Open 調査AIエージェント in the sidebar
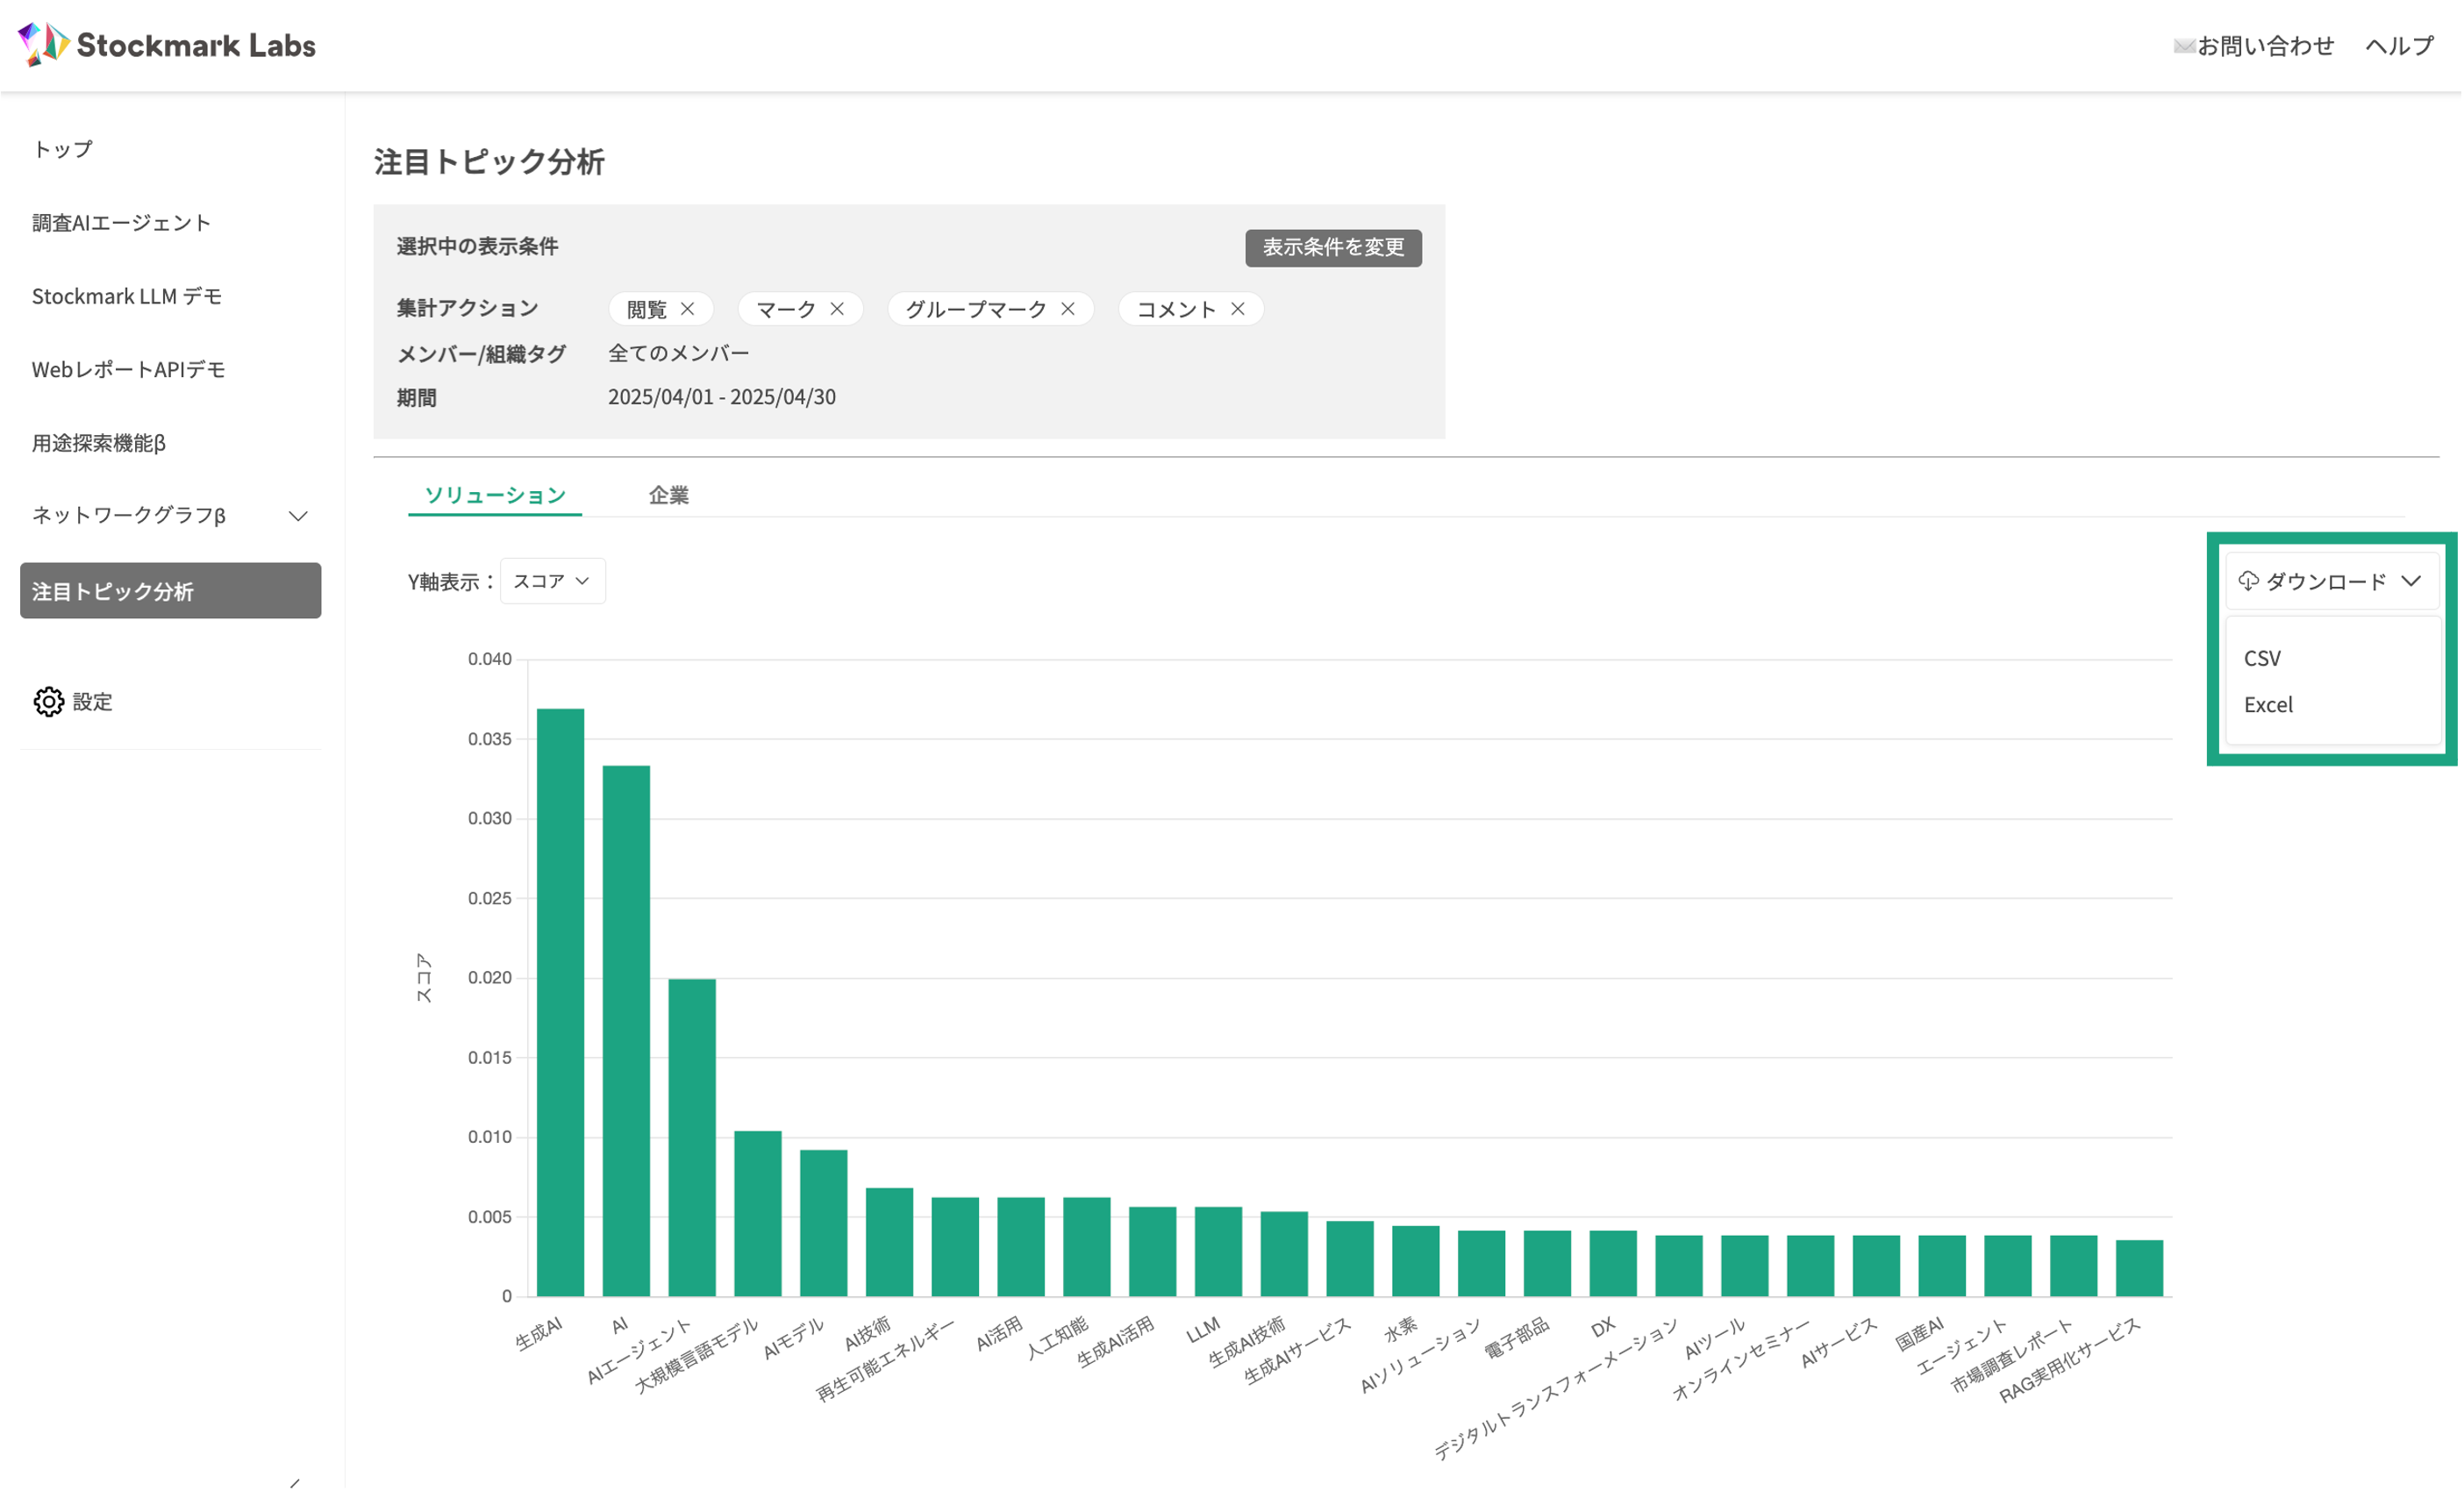The width and height of the screenshot is (2464, 1491). [x=122, y=223]
